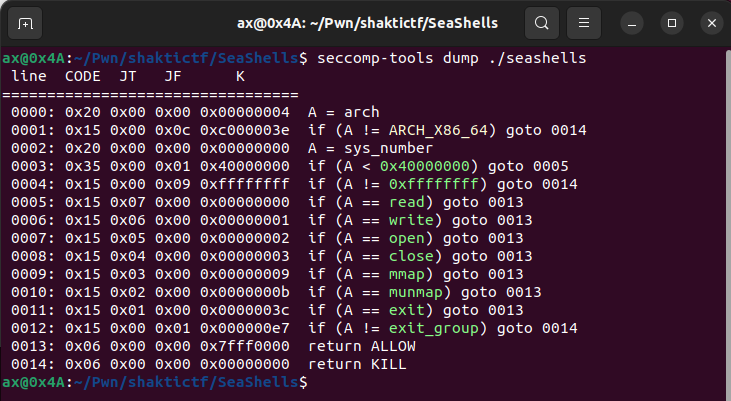Viewport: 731px width, 401px height.
Task: Click the search magnifier icon
Action: click(x=541, y=22)
